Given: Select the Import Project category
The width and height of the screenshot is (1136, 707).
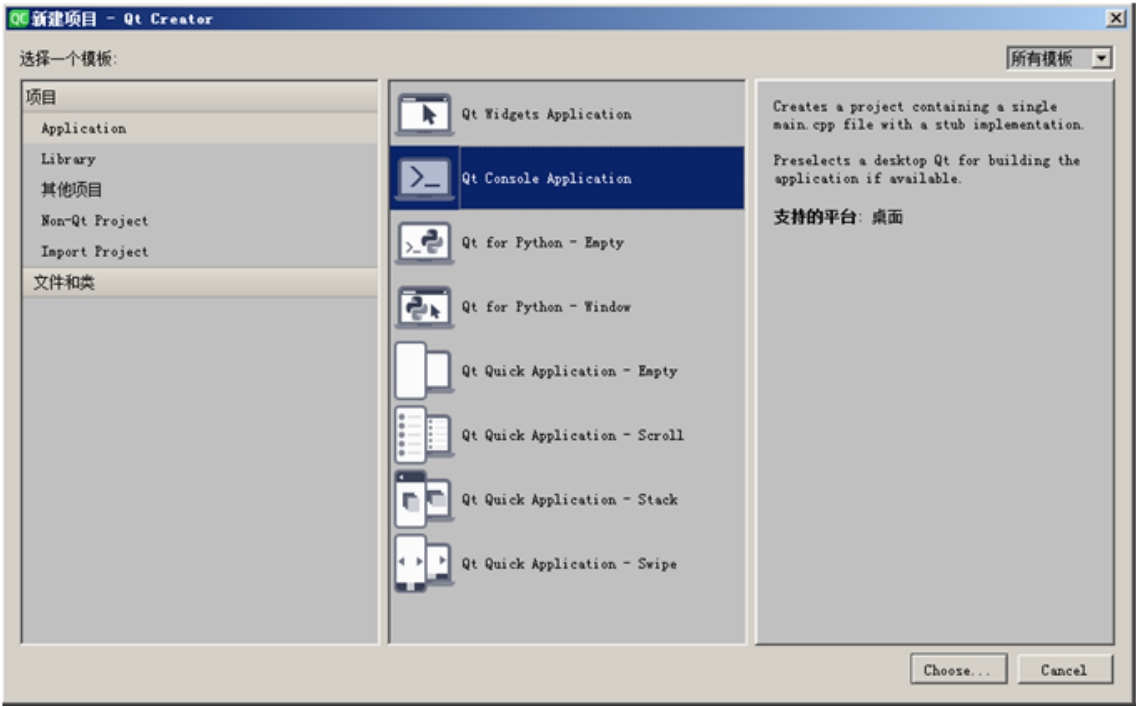Looking at the screenshot, I should coord(200,251).
